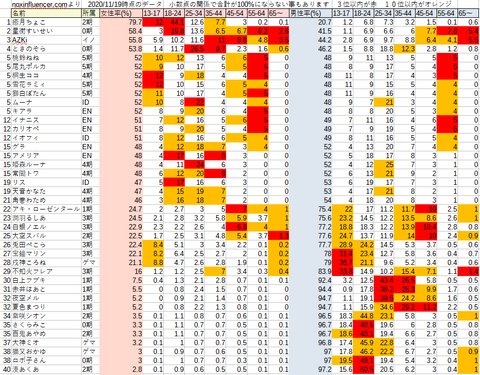Select the 名前 header cell

47,13
